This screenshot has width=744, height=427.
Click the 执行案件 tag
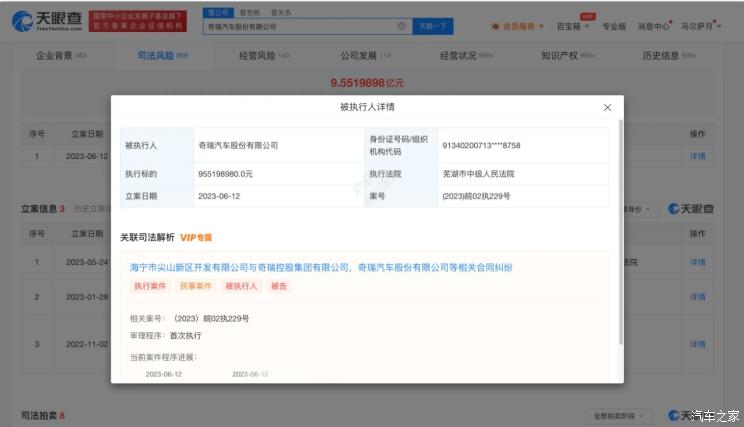pos(150,286)
